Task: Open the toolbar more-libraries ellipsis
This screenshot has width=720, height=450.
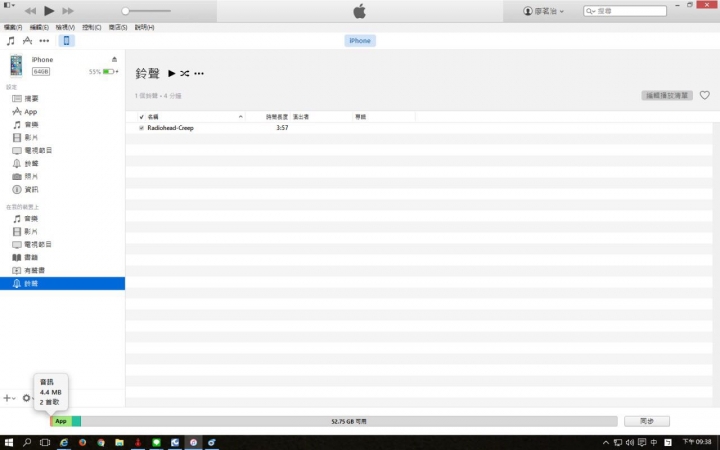Action: coord(44,41)
